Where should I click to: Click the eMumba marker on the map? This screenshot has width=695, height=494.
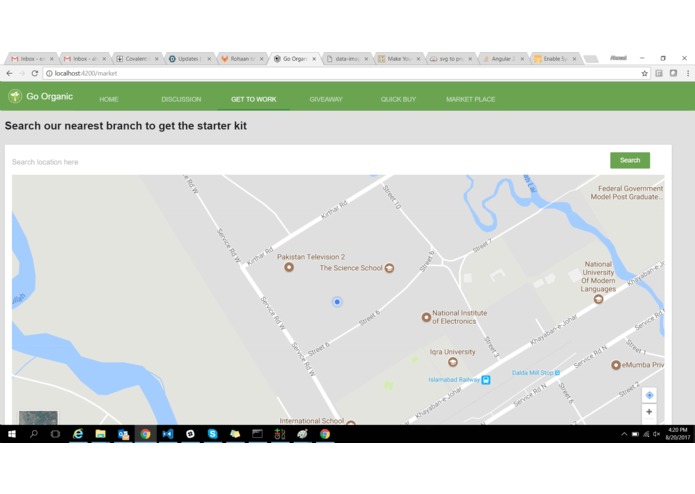(616, 365)
